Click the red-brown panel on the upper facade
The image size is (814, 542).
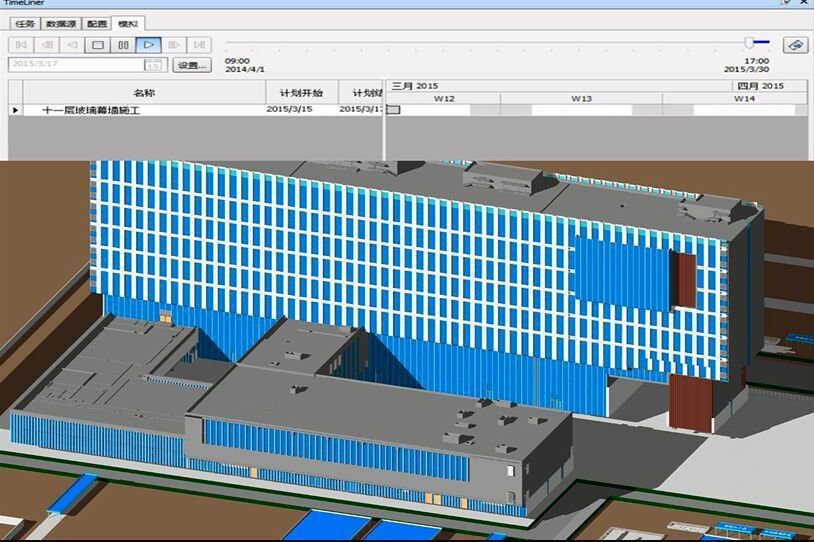coord(684,280)
